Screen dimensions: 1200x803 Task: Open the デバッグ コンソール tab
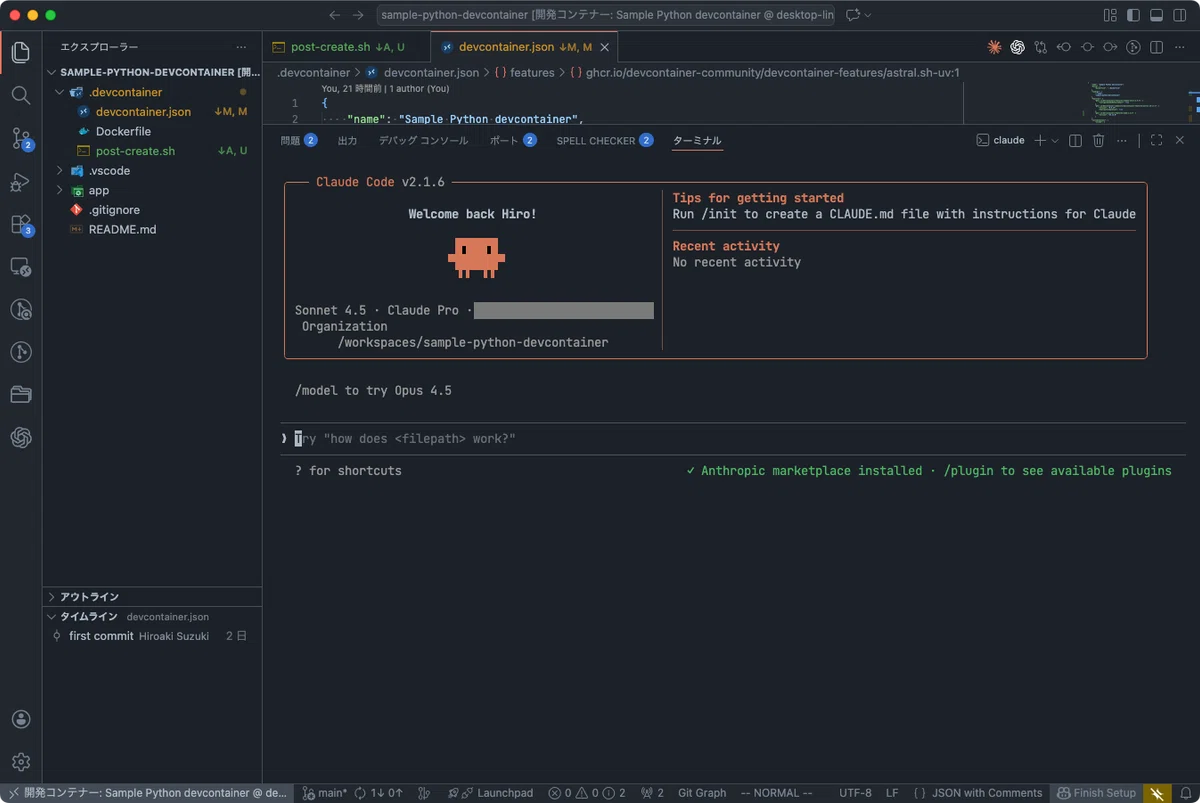click(423, 141)
